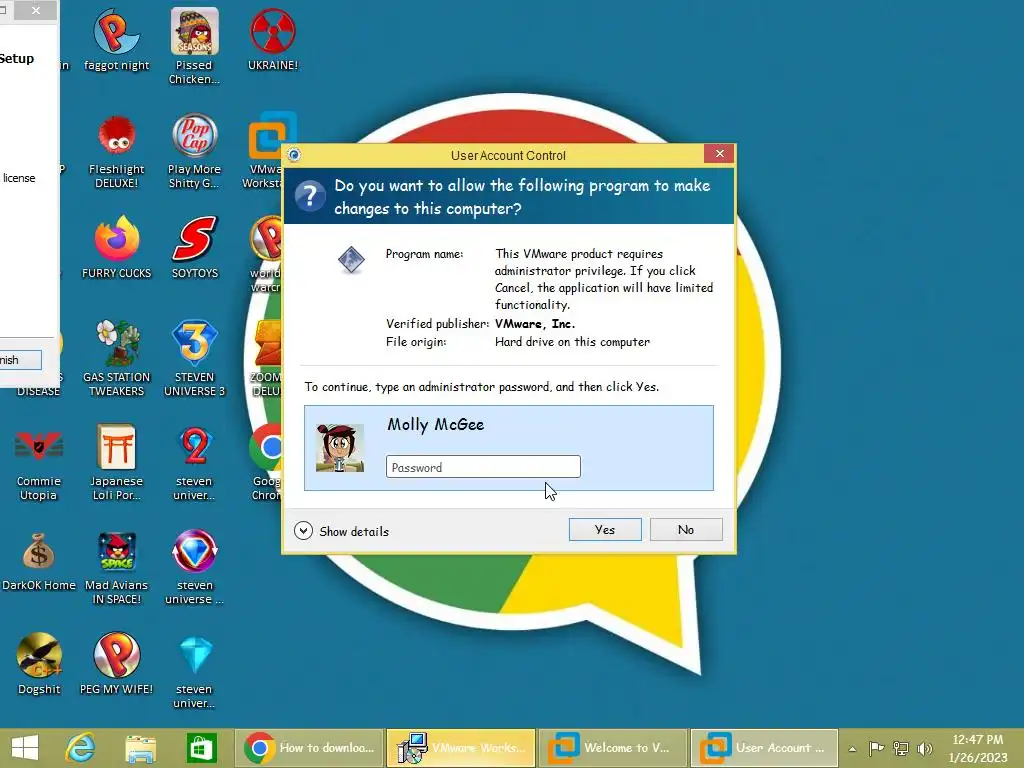1024x768 pixels.
Task: Select the Mad Avians IN SPACE! icon
Action: pos(116,567)
